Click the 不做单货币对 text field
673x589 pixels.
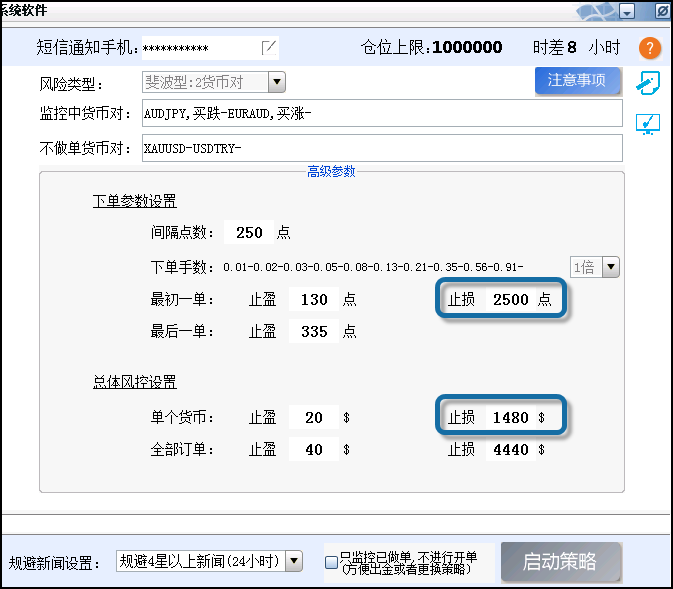(x=381, y=148)
